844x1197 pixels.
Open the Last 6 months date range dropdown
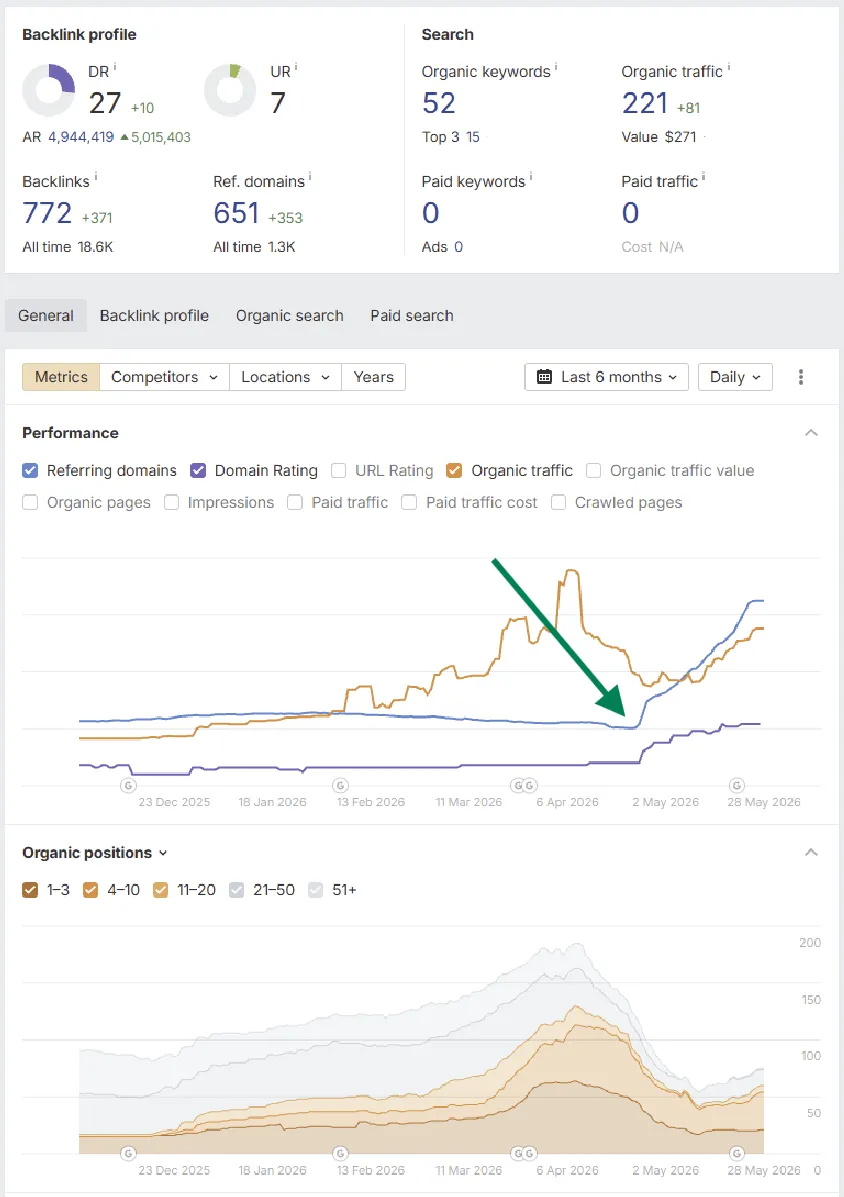click(x=607, y=377)
